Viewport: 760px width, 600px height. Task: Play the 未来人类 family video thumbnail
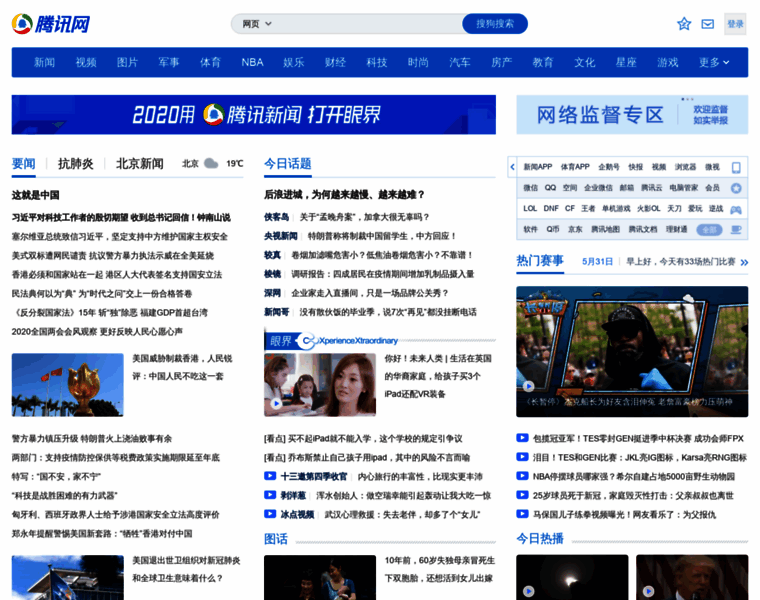click(x=276, y=403)
